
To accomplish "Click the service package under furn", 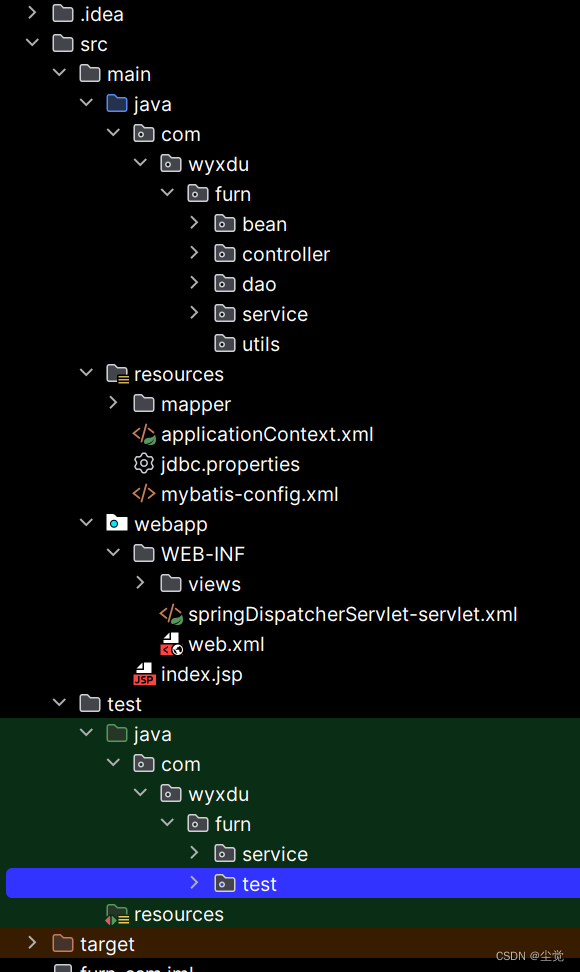I will point(275,314).
